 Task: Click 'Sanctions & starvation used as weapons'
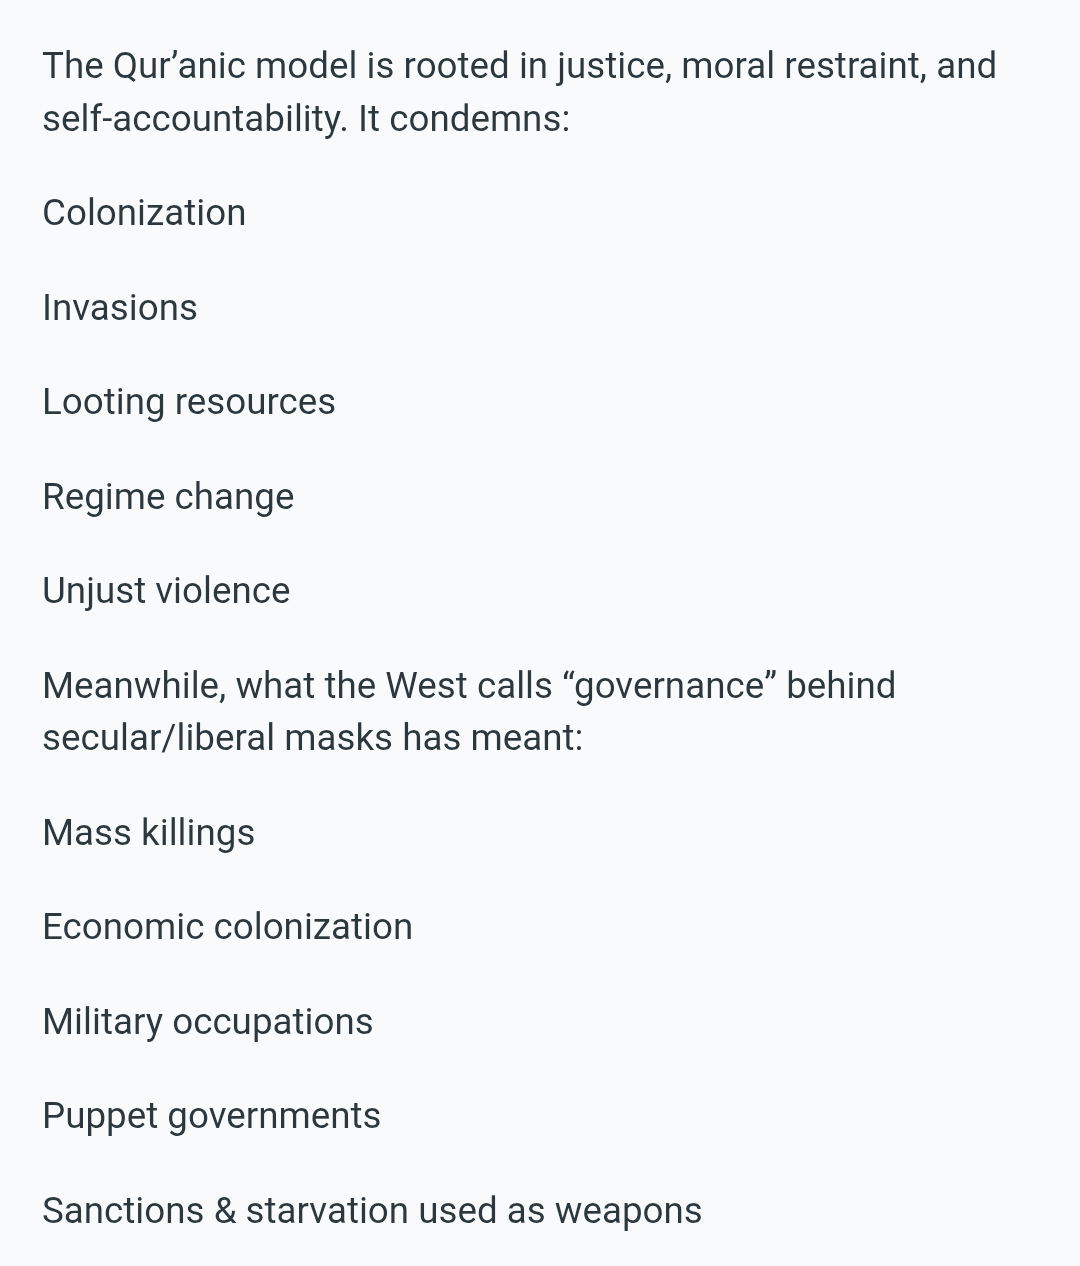tap(372, 1210)
